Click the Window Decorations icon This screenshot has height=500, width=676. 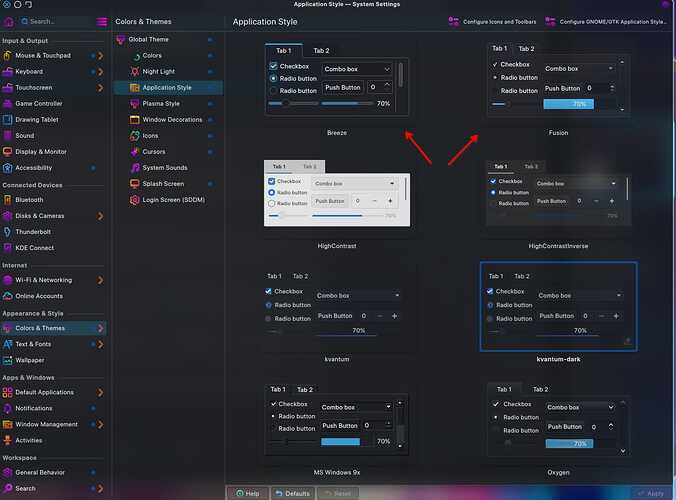pyautogui.click(x=135, y=119)
